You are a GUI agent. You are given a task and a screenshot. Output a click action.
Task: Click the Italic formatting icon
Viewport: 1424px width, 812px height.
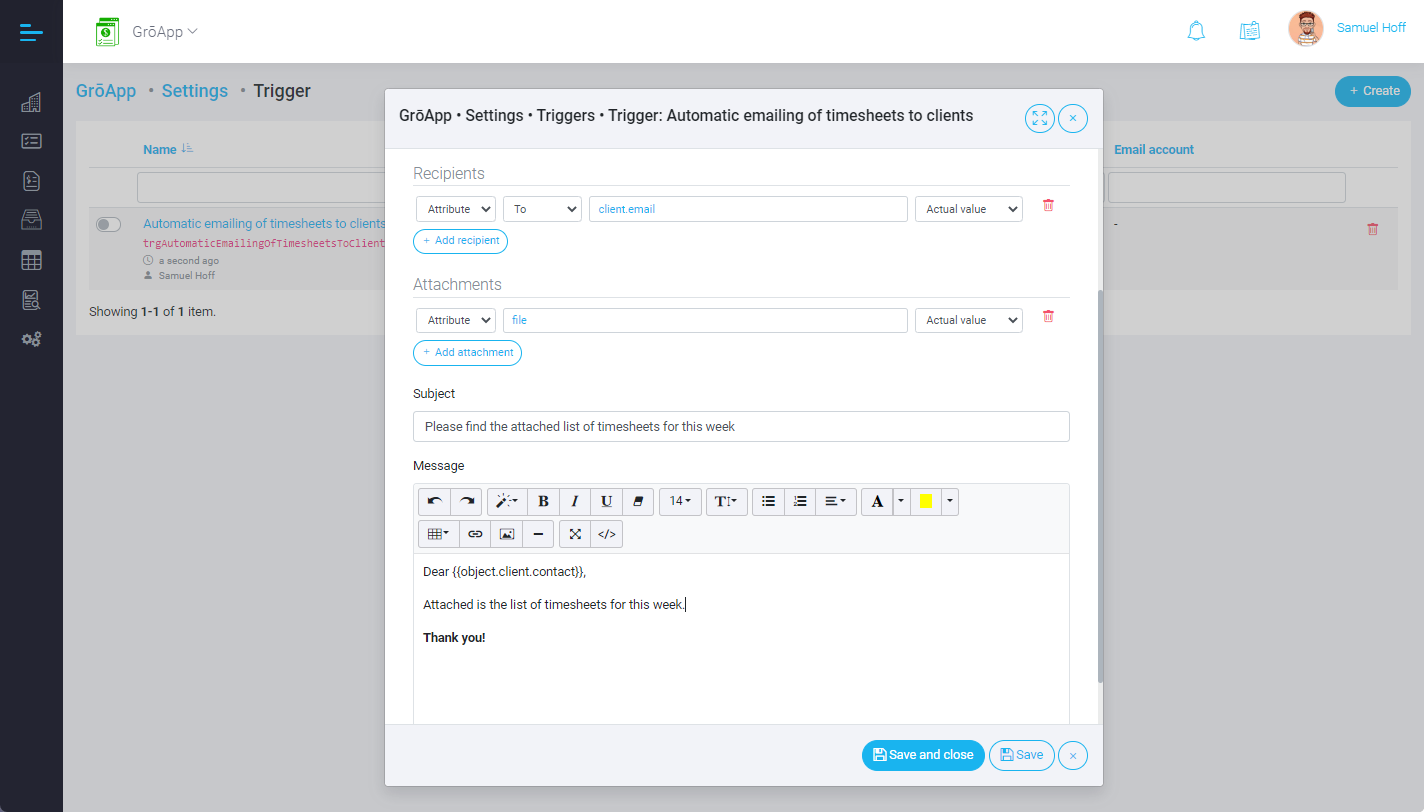(x=575, y=501)
